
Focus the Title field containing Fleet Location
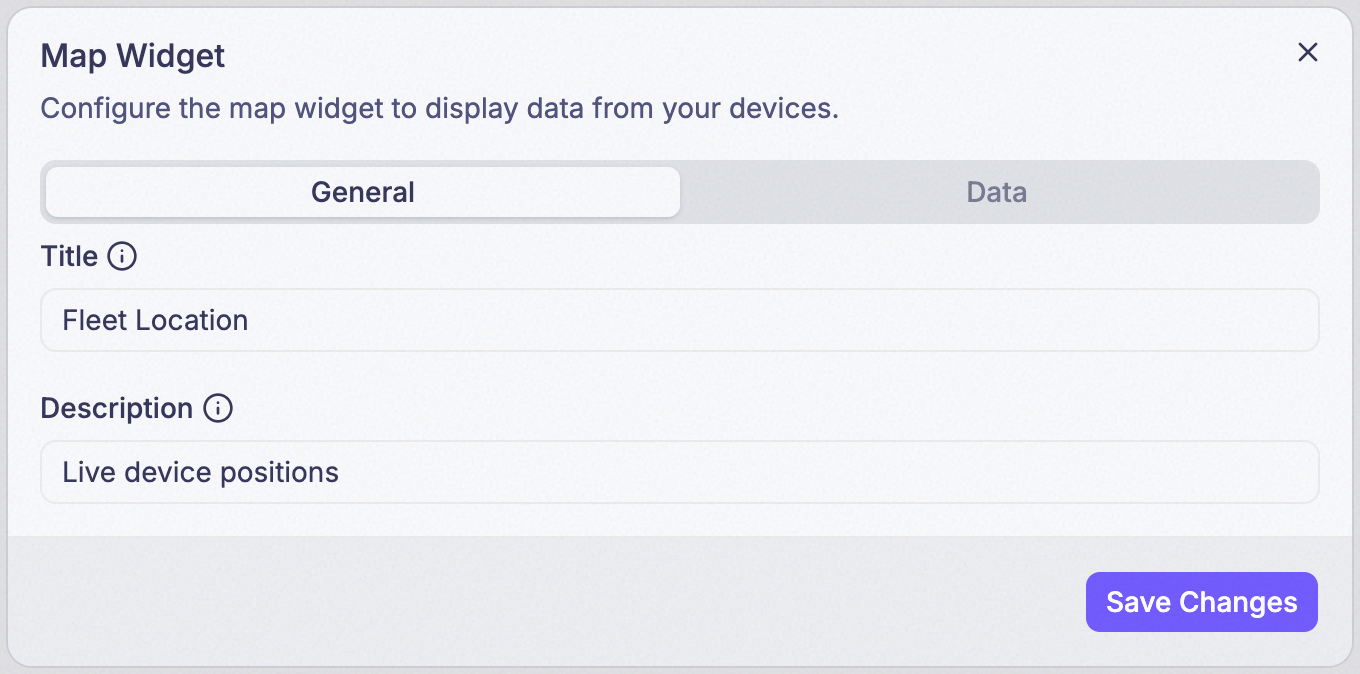(x=680, y=320)
